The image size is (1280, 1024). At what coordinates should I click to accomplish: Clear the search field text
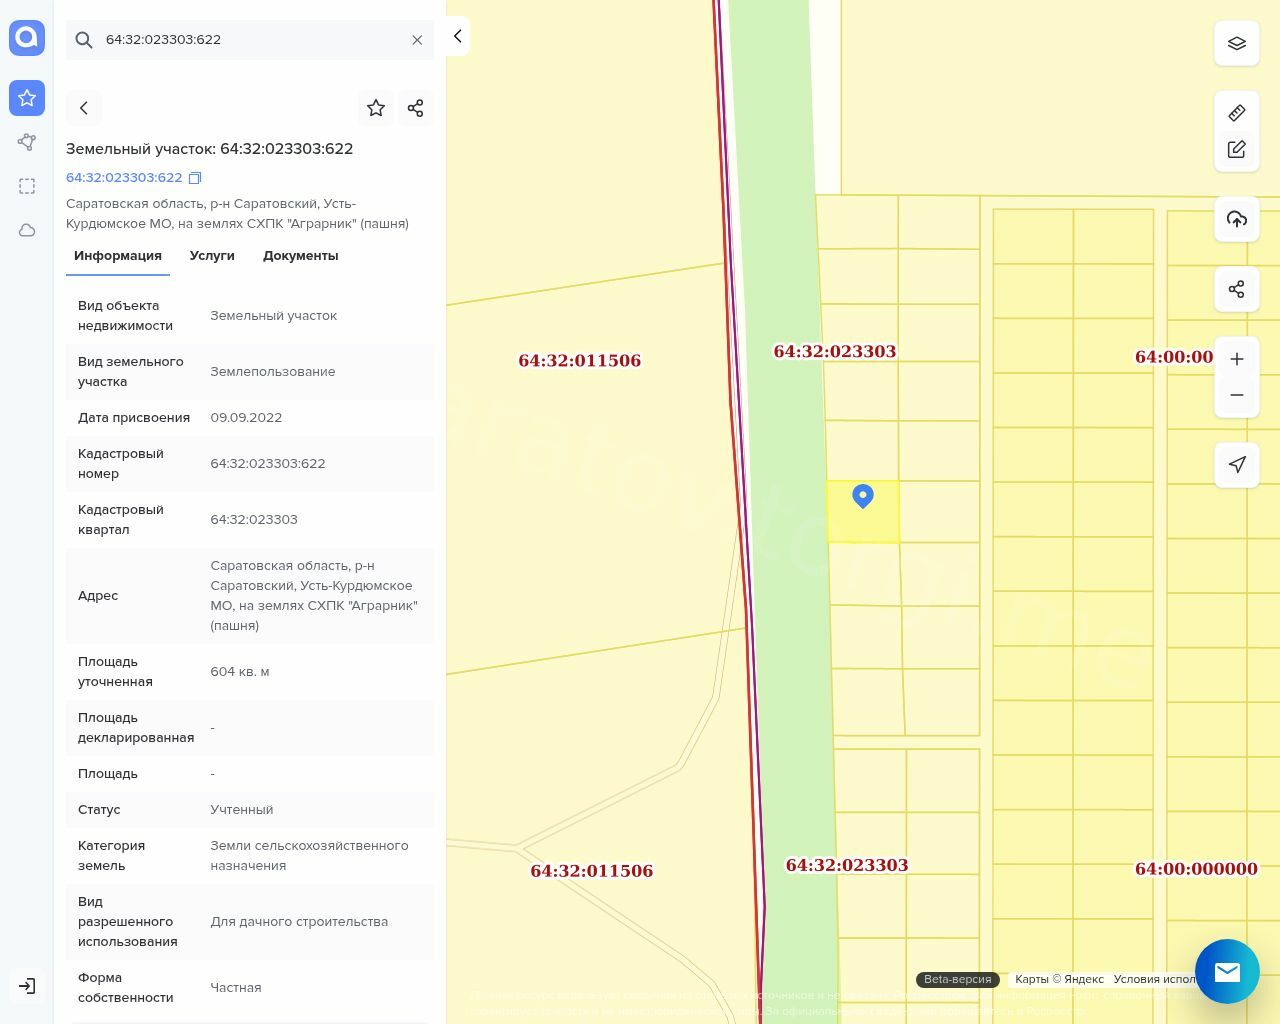click(417, 40)
